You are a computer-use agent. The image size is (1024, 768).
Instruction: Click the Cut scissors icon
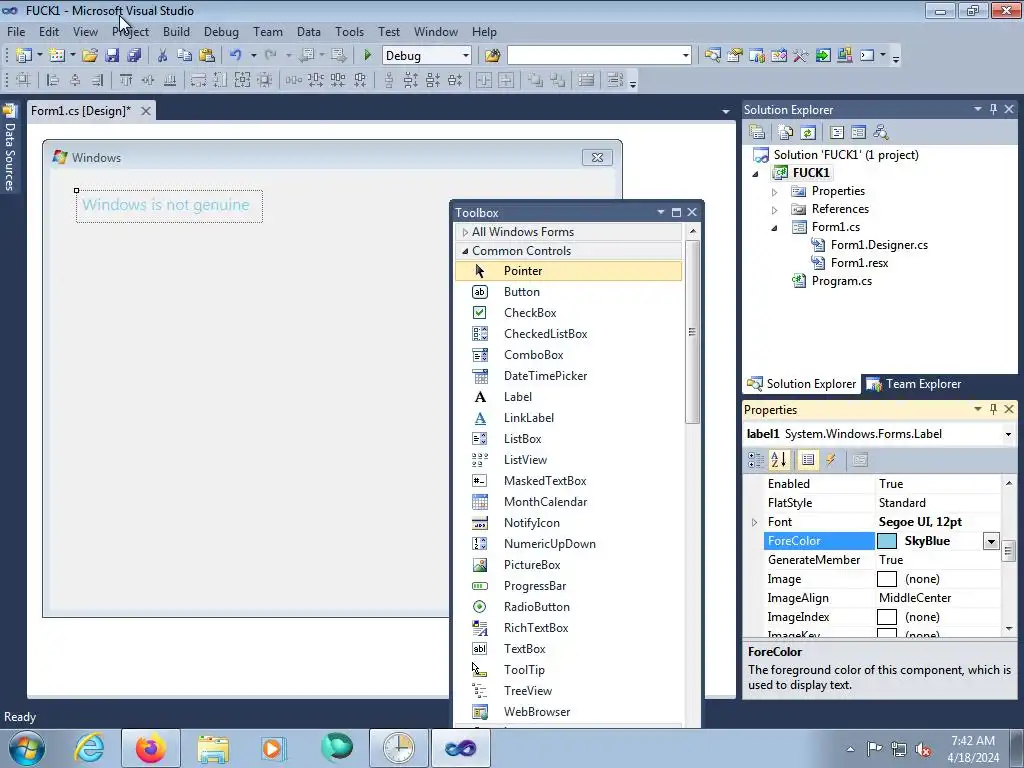point(163,56)
